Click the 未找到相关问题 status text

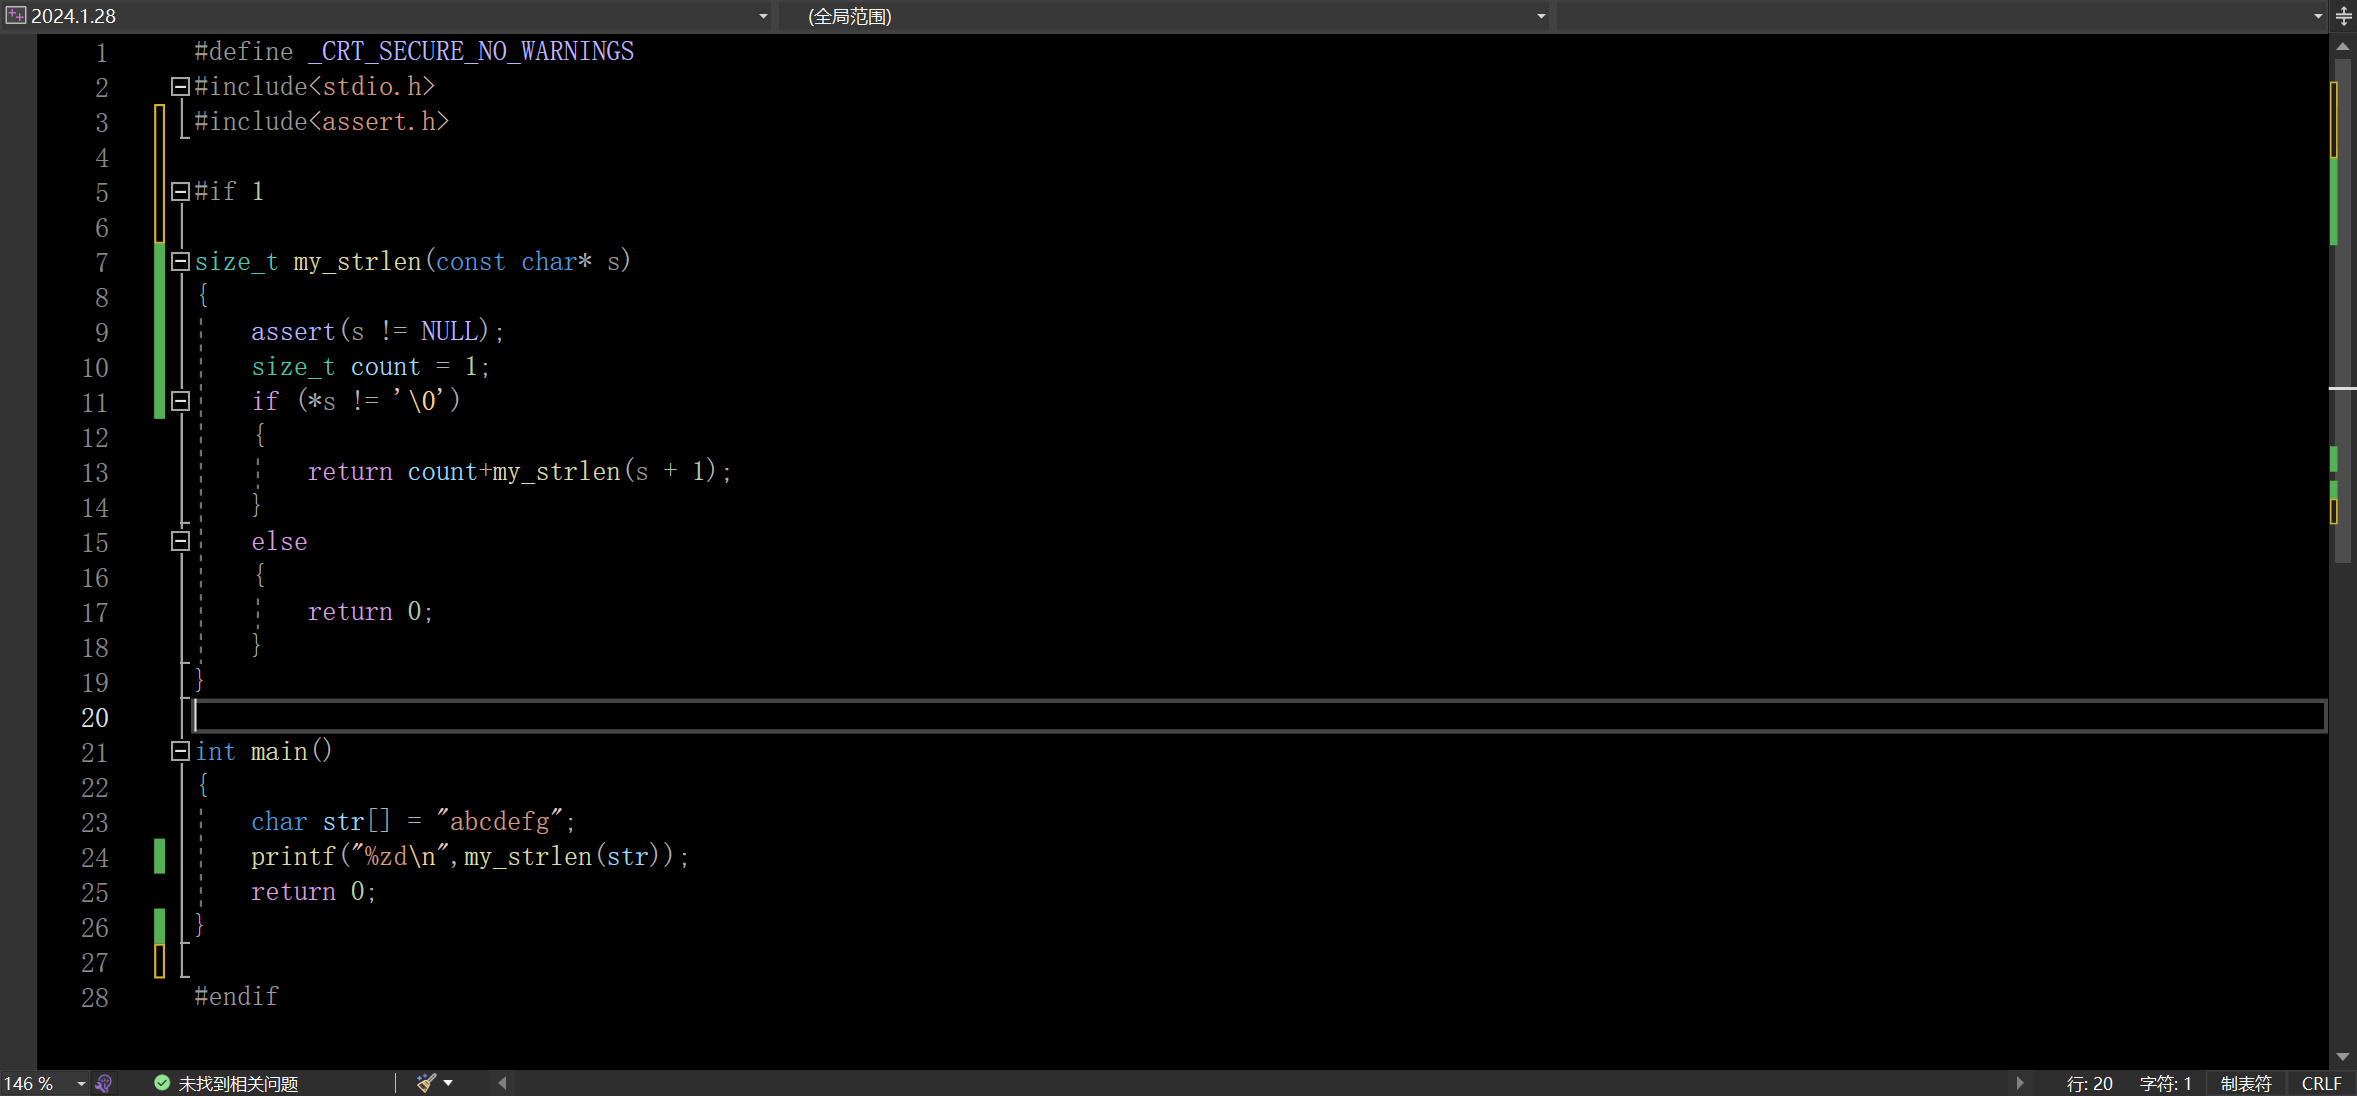click(238, 1084)
